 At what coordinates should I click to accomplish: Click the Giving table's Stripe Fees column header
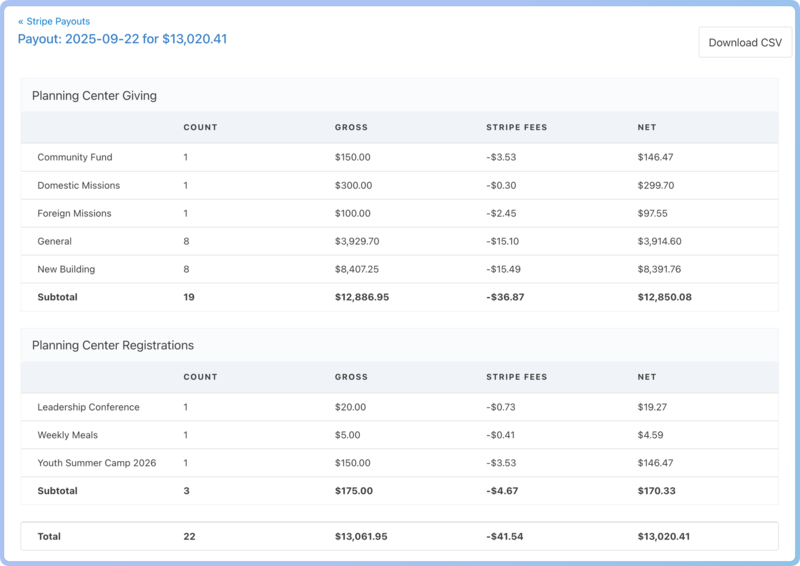[516, 127]
